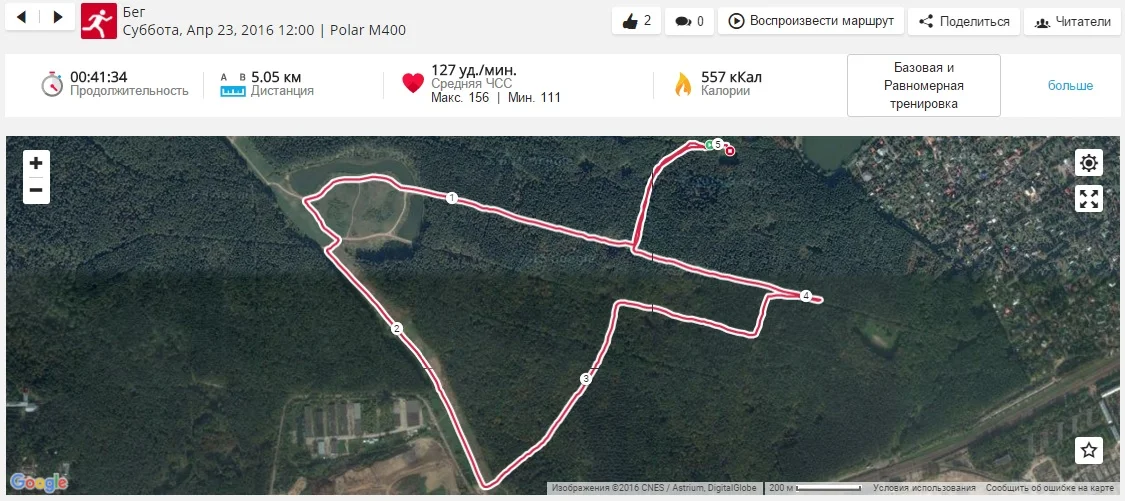The image size is (1125, 501).
Task: Like the workout with thumbs-up button
Action: pos(636,21)
